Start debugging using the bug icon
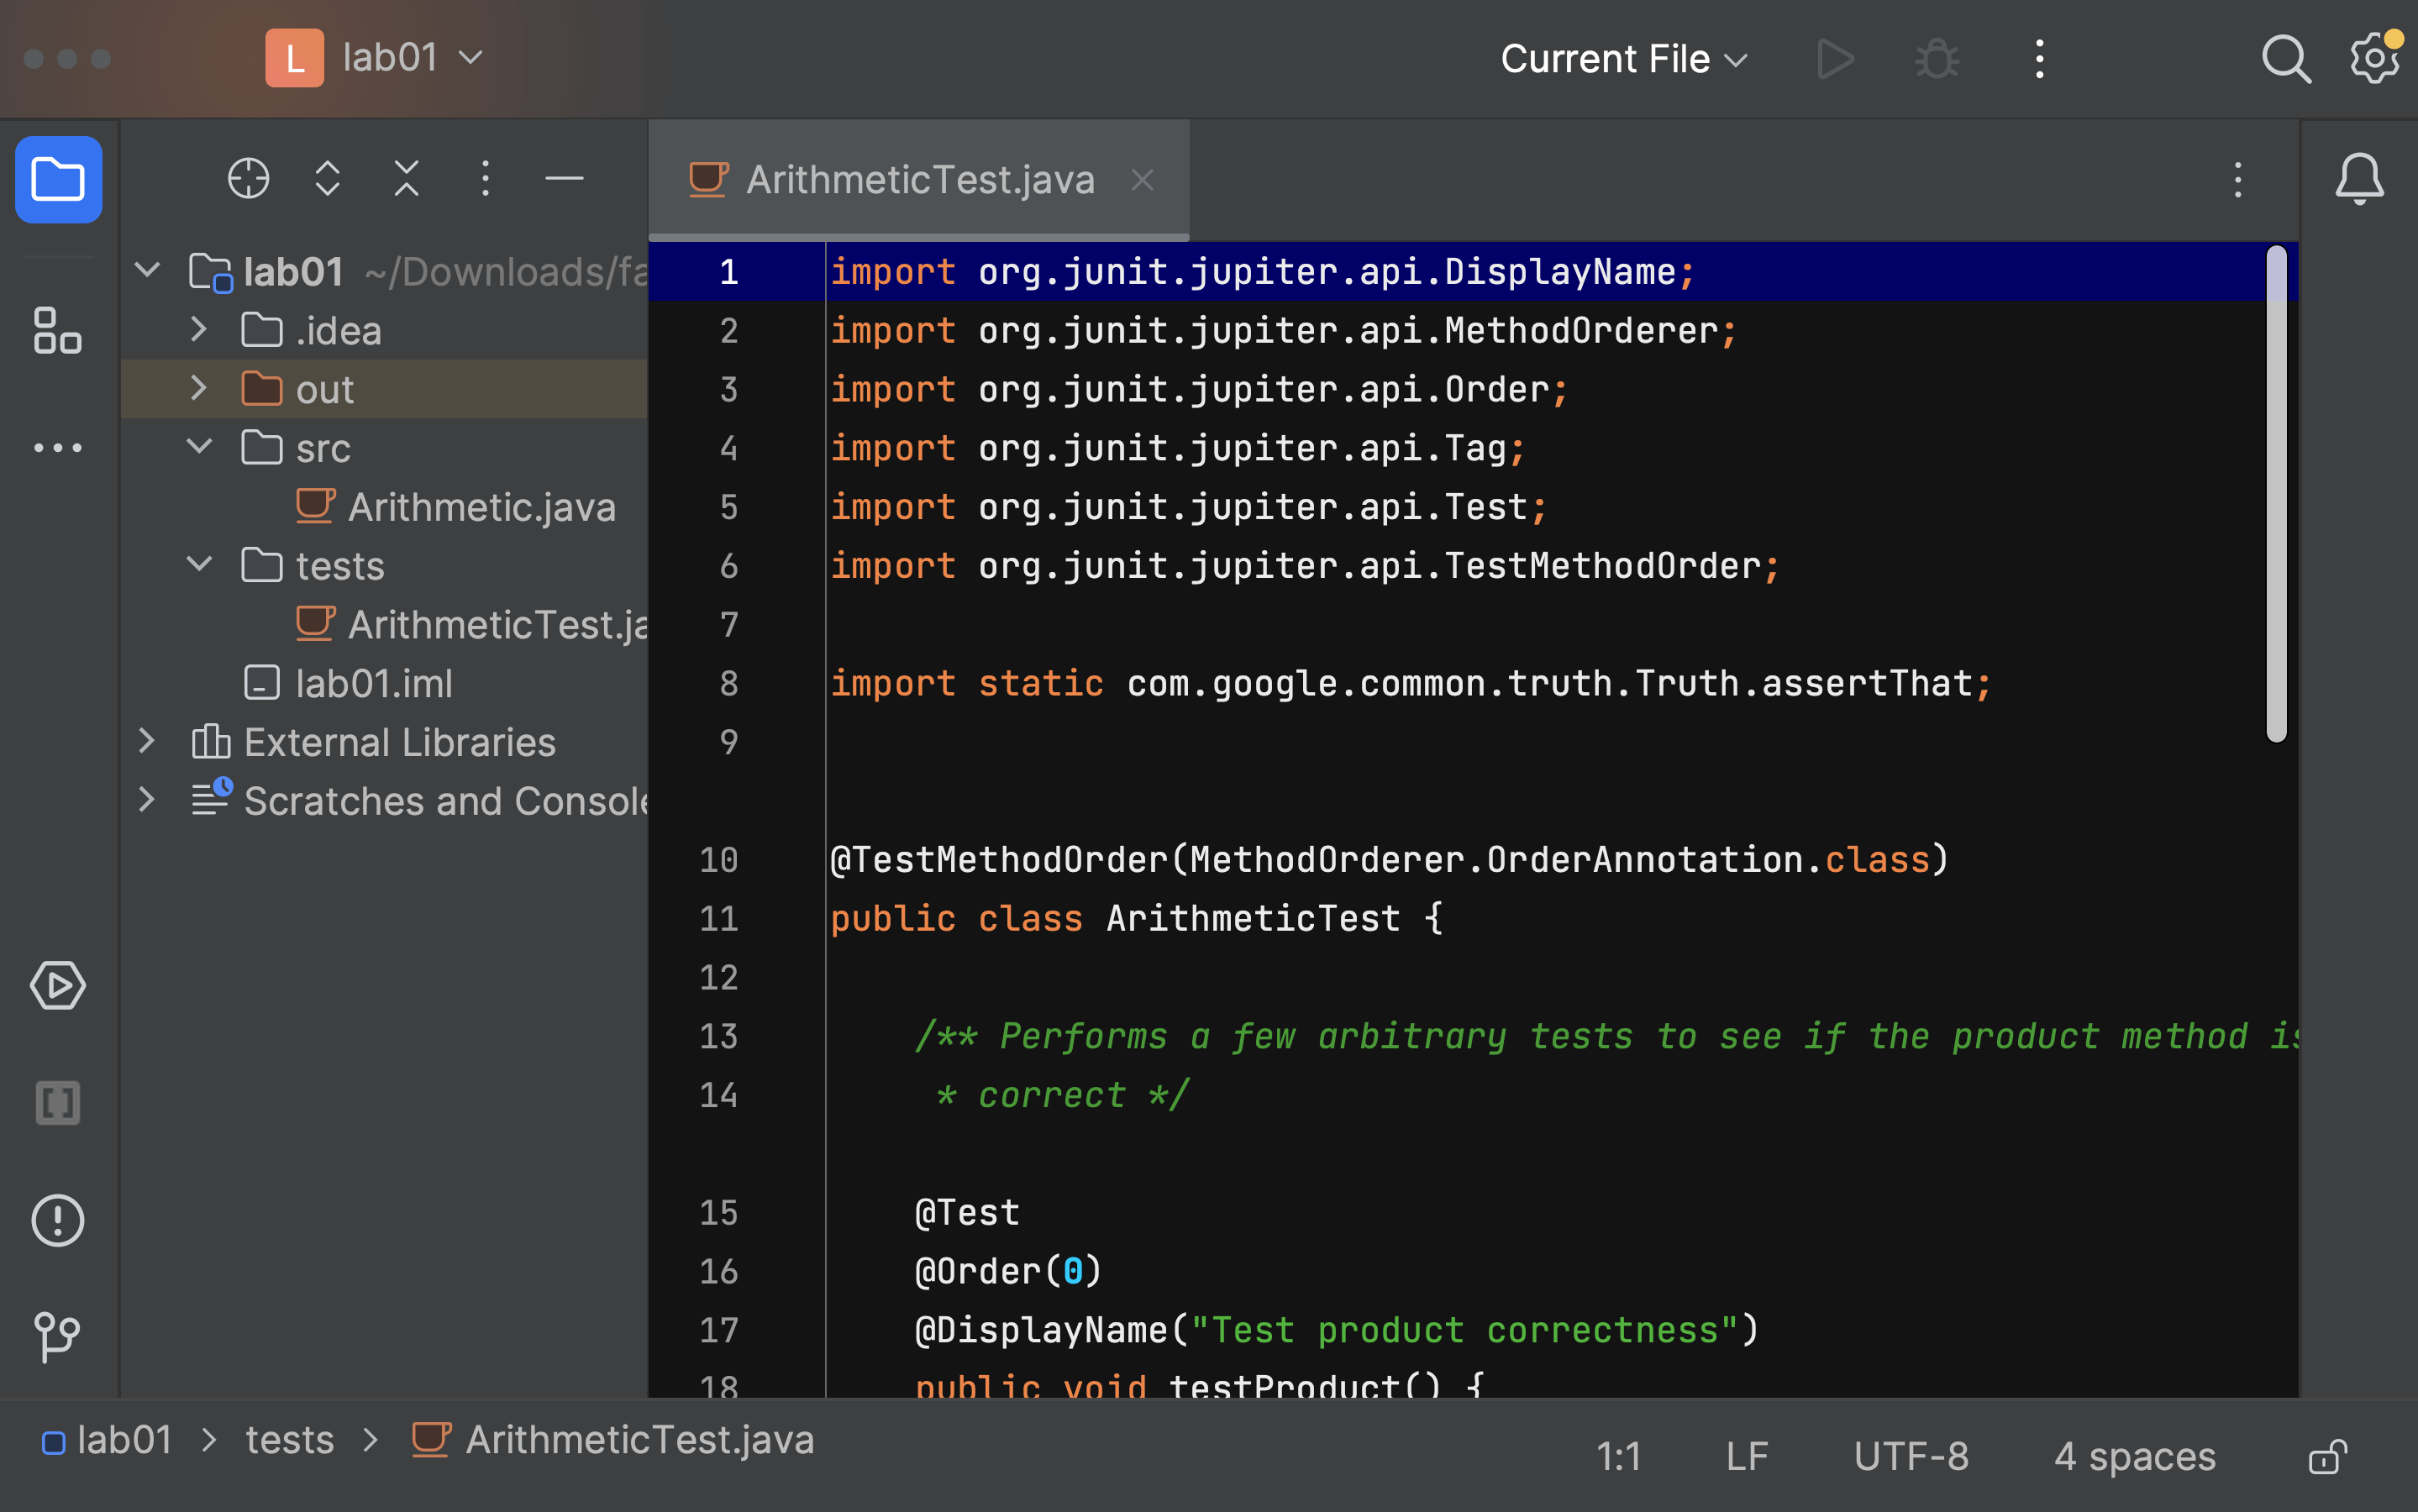The height and width of the screenshot is (1512, 2418). click(x=1936, y=58)
